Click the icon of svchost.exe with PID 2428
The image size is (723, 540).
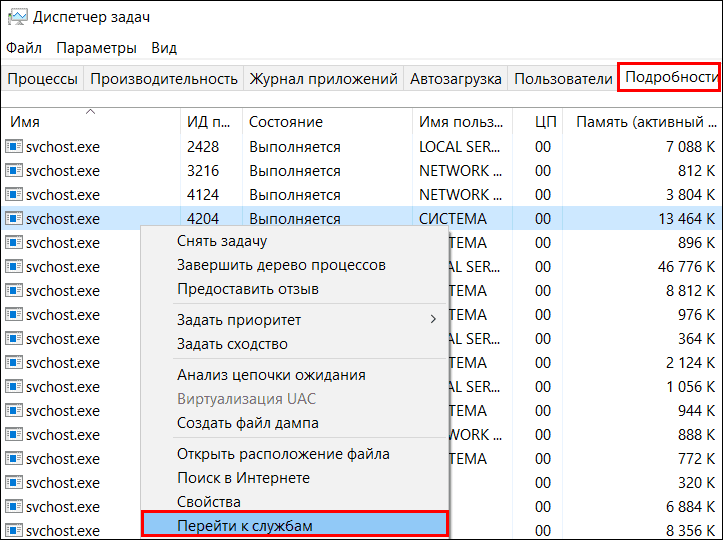point(14,147)
